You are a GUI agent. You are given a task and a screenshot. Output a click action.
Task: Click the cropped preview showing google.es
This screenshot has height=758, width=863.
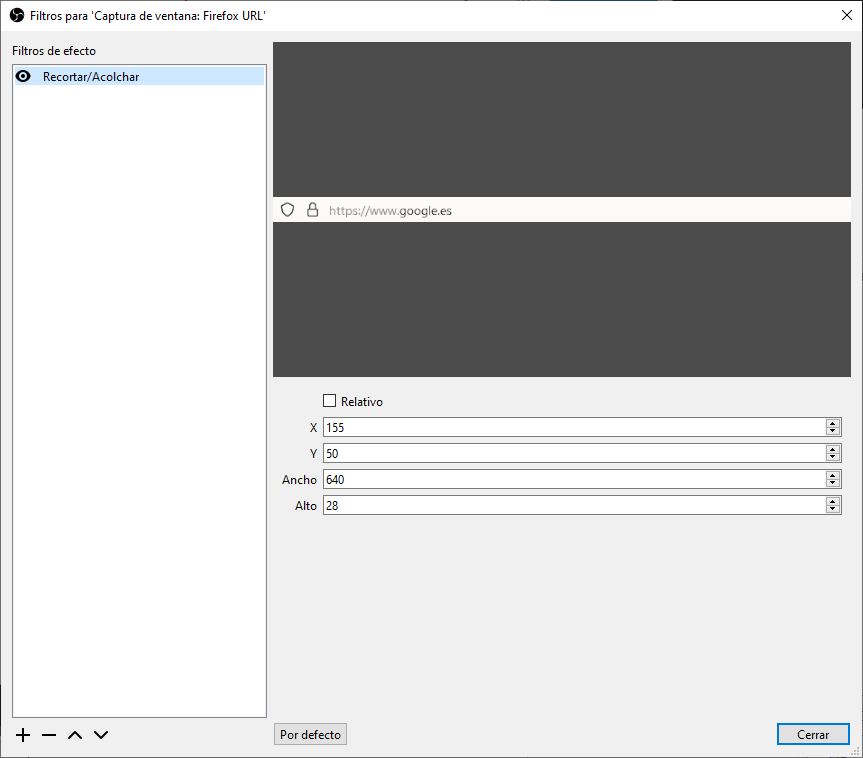562,209
